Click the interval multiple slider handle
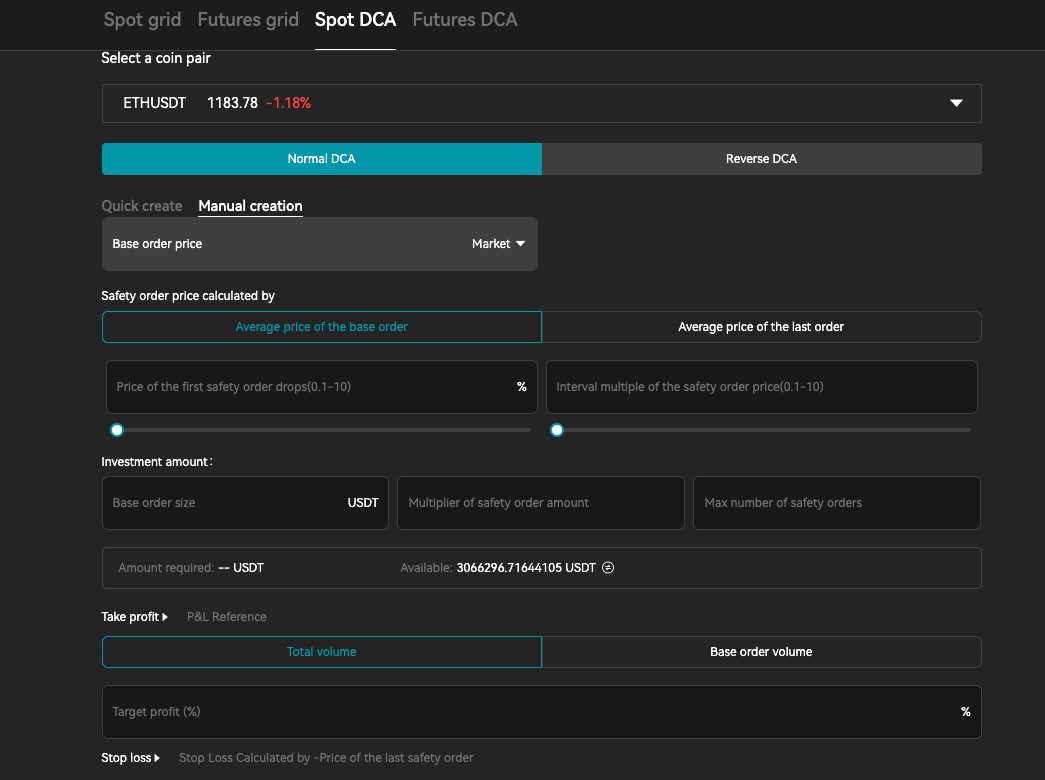This screenshot has width=1045, height=780. tap(557, 430)
